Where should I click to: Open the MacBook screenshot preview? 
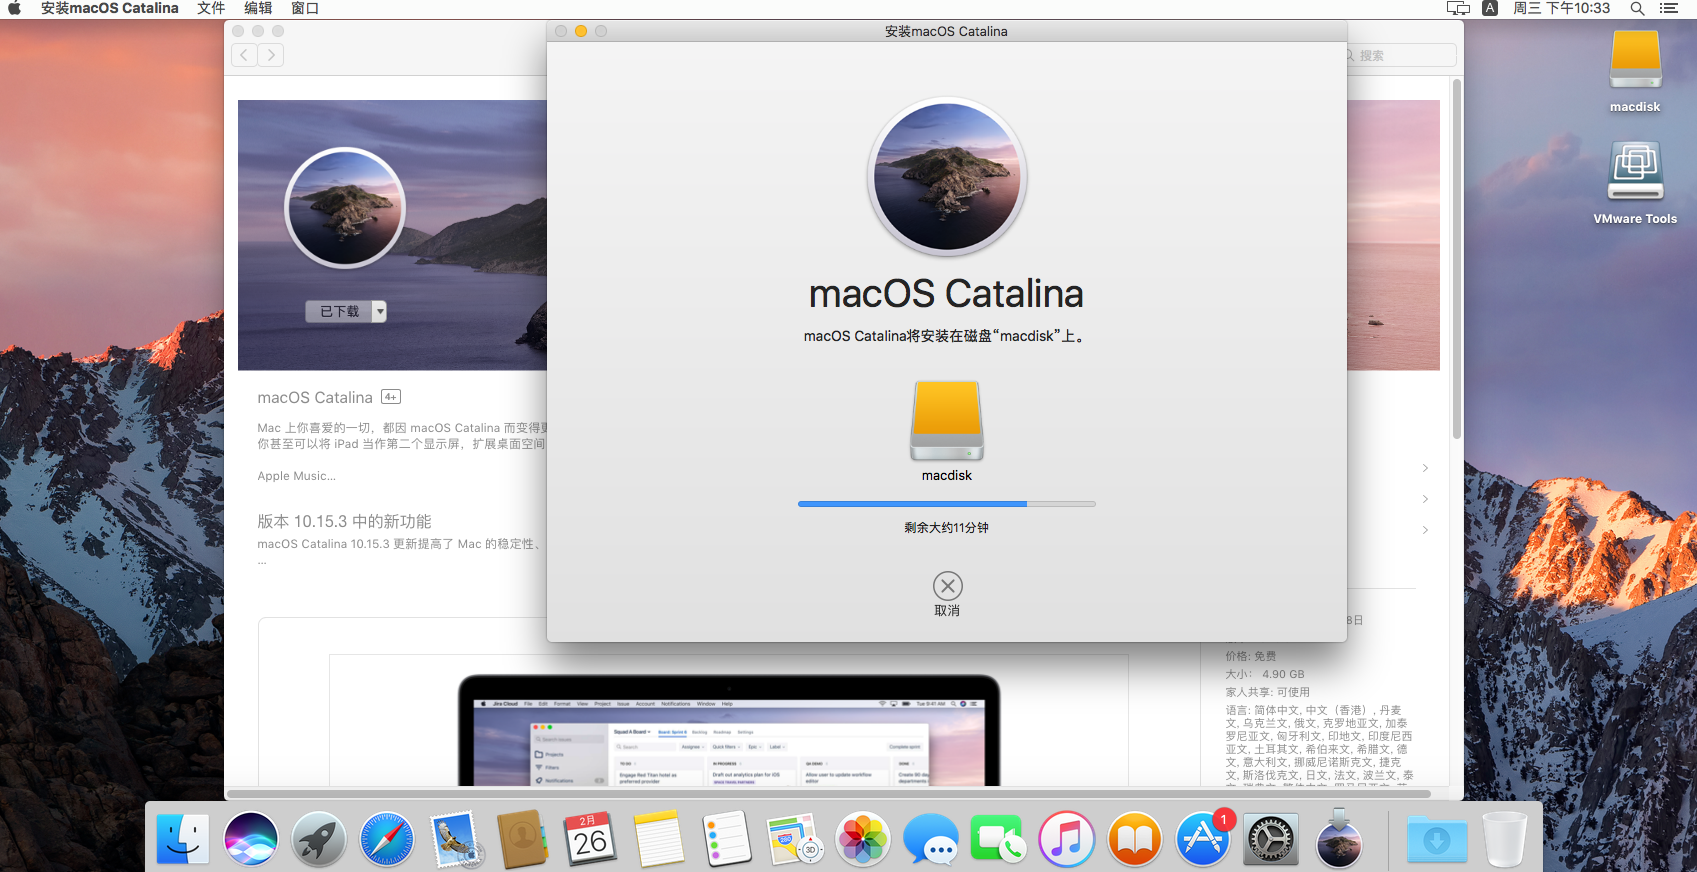coord(729,729)
